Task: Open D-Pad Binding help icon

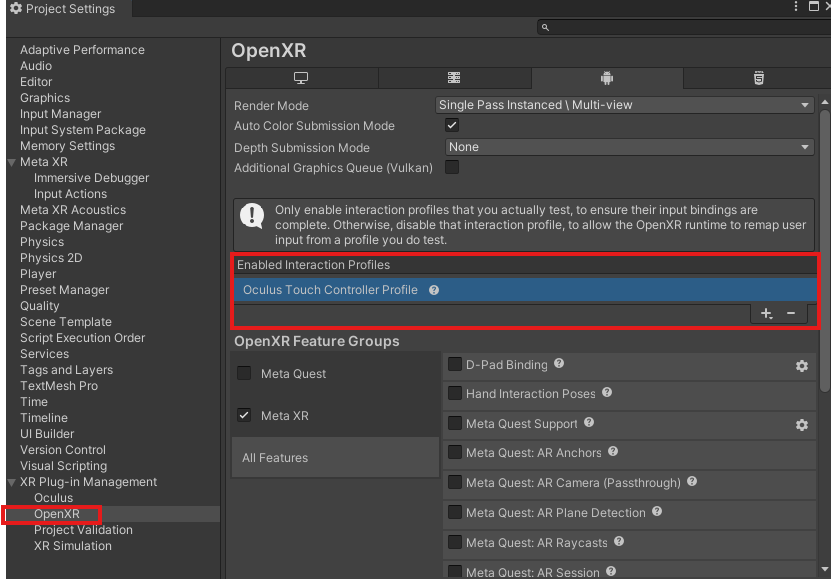Action: click(559, 363)
